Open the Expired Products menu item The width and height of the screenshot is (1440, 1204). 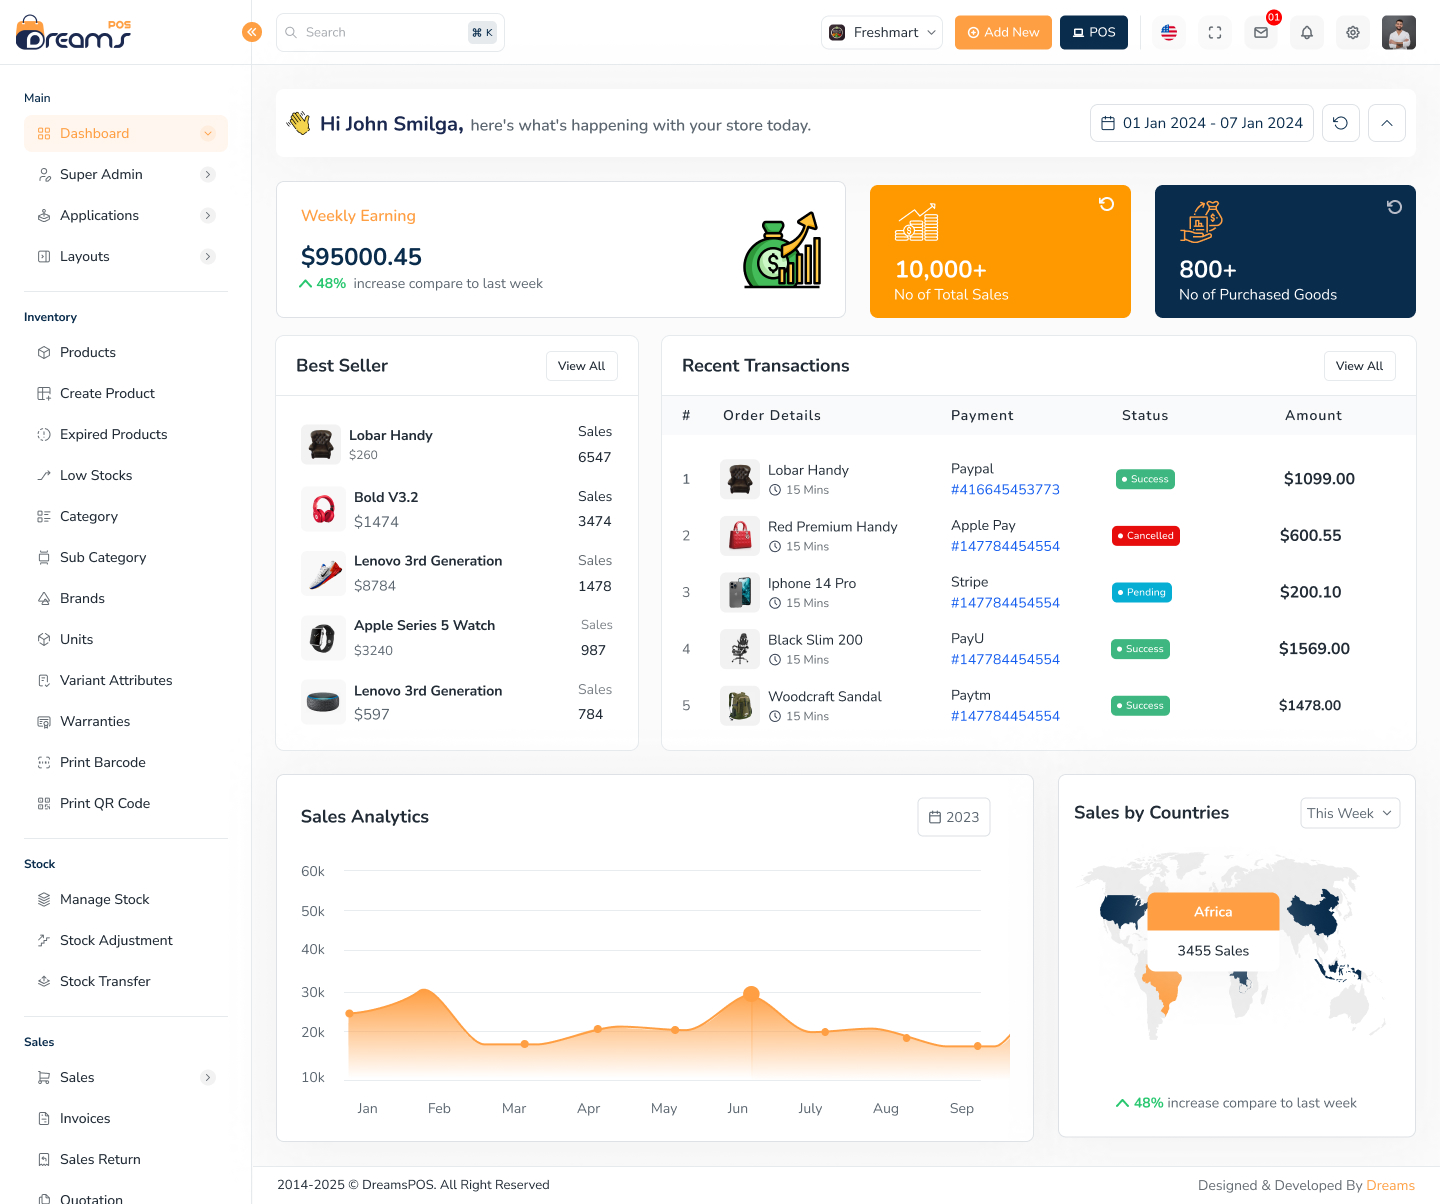(113, 434)
